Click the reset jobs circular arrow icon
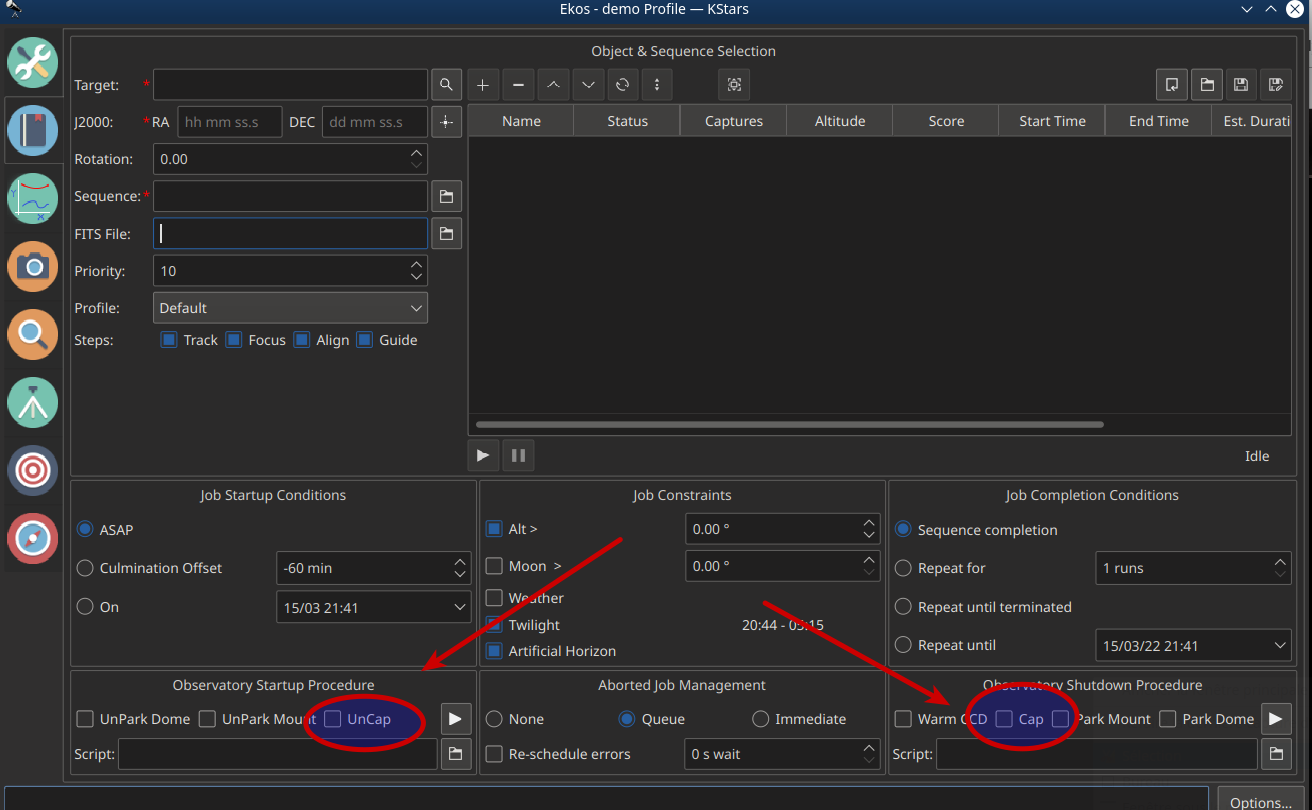Viewport: 1312px width, 810px height. (x=622, y=85)
